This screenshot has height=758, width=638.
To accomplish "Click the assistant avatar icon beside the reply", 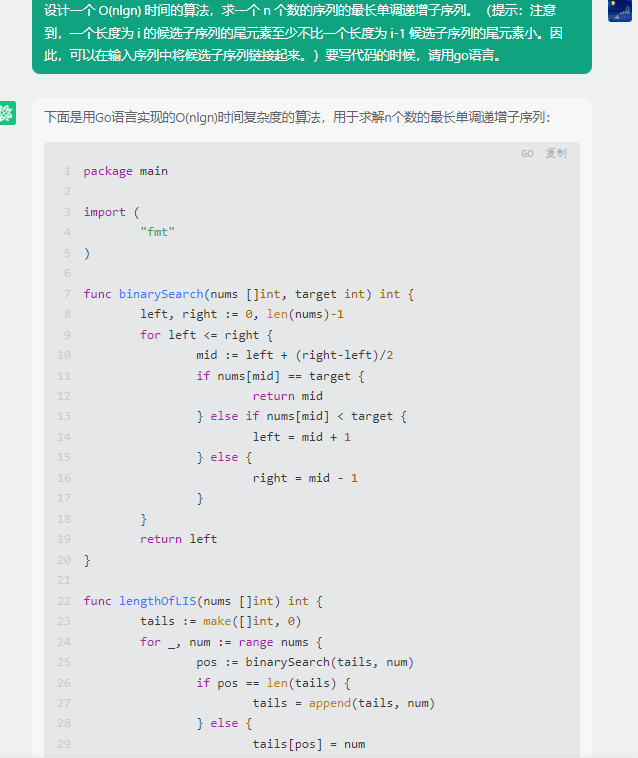I will (7, 113).
